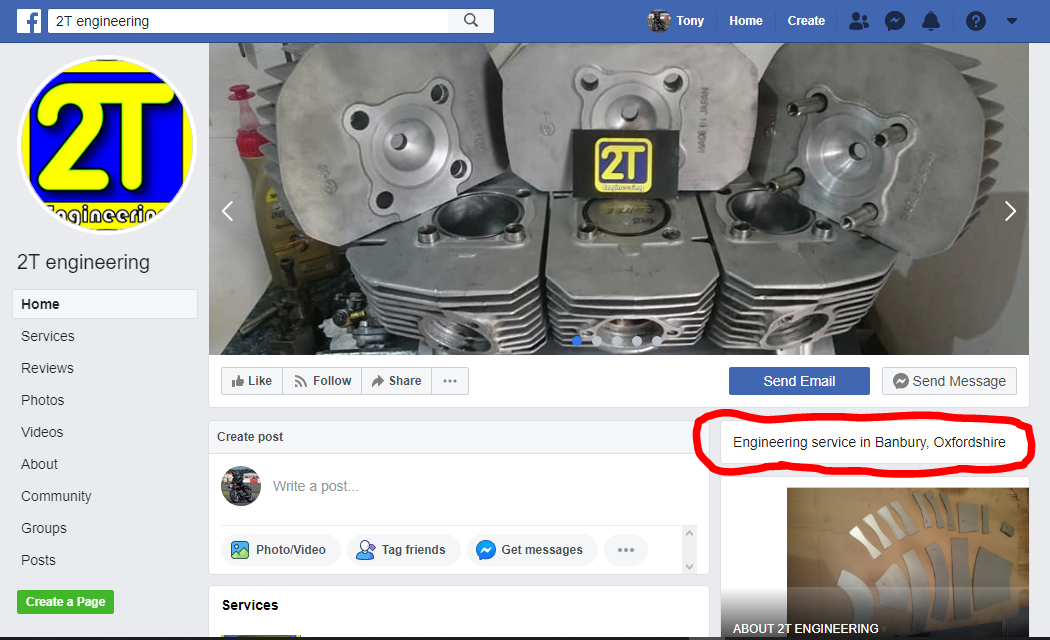The width and height of the screenshot is (1050, 640).
Task: Open the About tab in sidebar
Action: [39, 465]
